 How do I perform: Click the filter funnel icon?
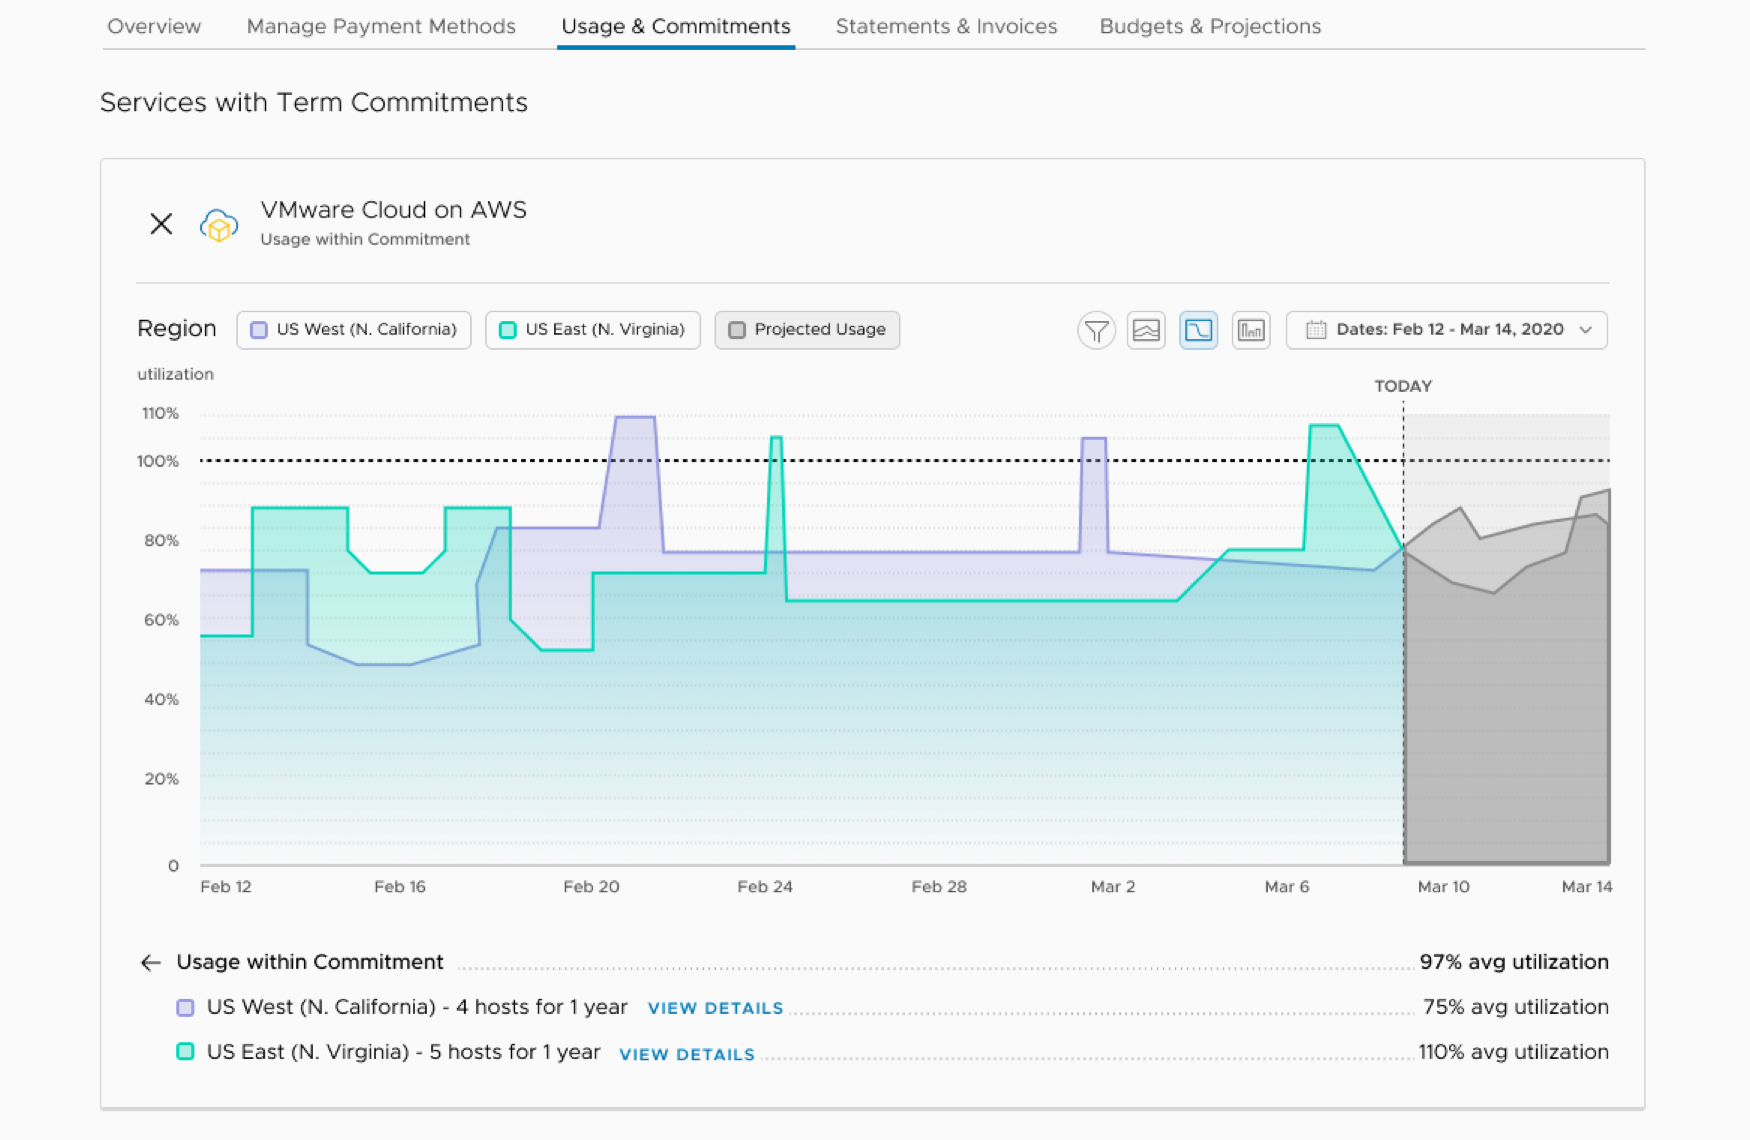pyautogui.click(x=1096, y=330)
